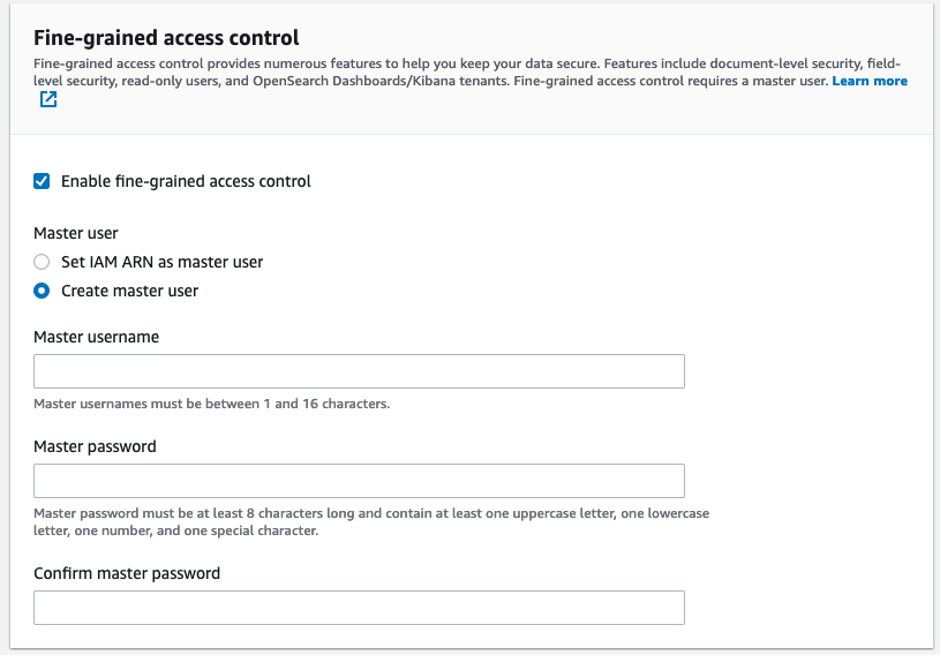Click the username length hint text
The image size is (941, 656).
point(211,404)
